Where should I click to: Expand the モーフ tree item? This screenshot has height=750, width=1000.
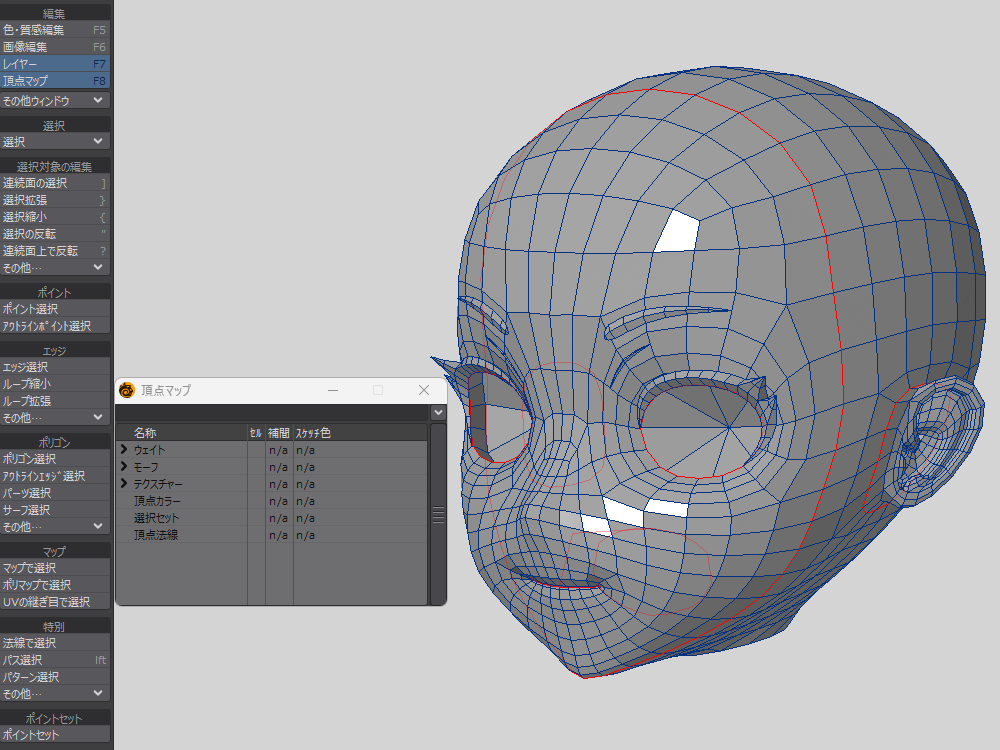tap(124, 467)
